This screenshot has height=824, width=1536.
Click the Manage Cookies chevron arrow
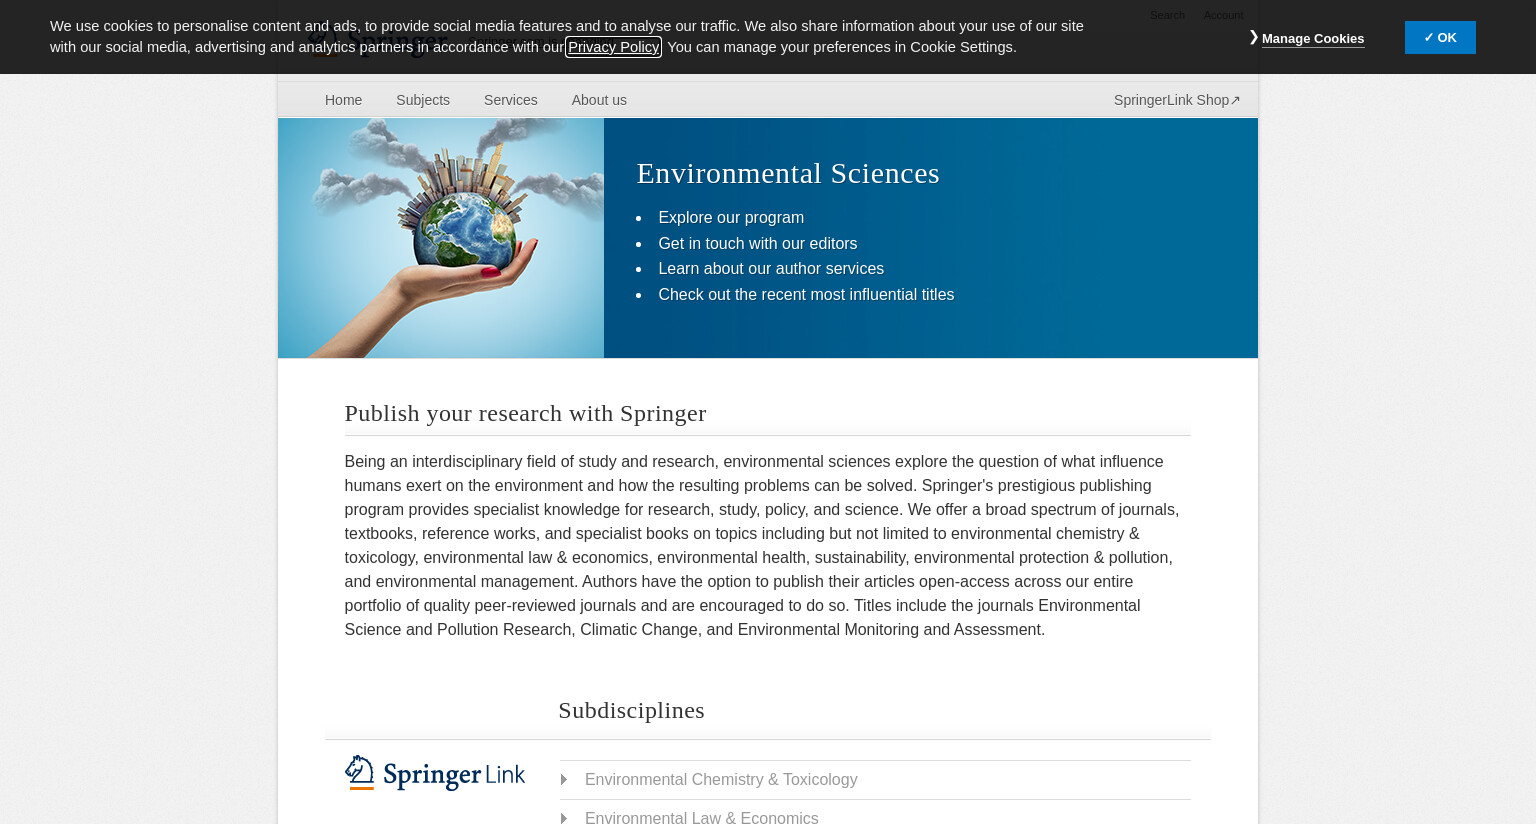point(1254,37)
